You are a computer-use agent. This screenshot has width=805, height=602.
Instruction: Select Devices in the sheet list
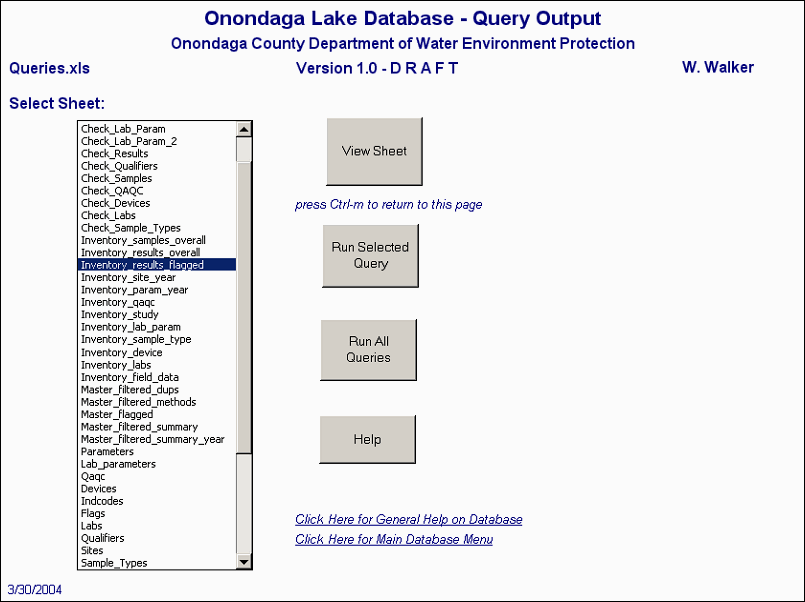157,489
